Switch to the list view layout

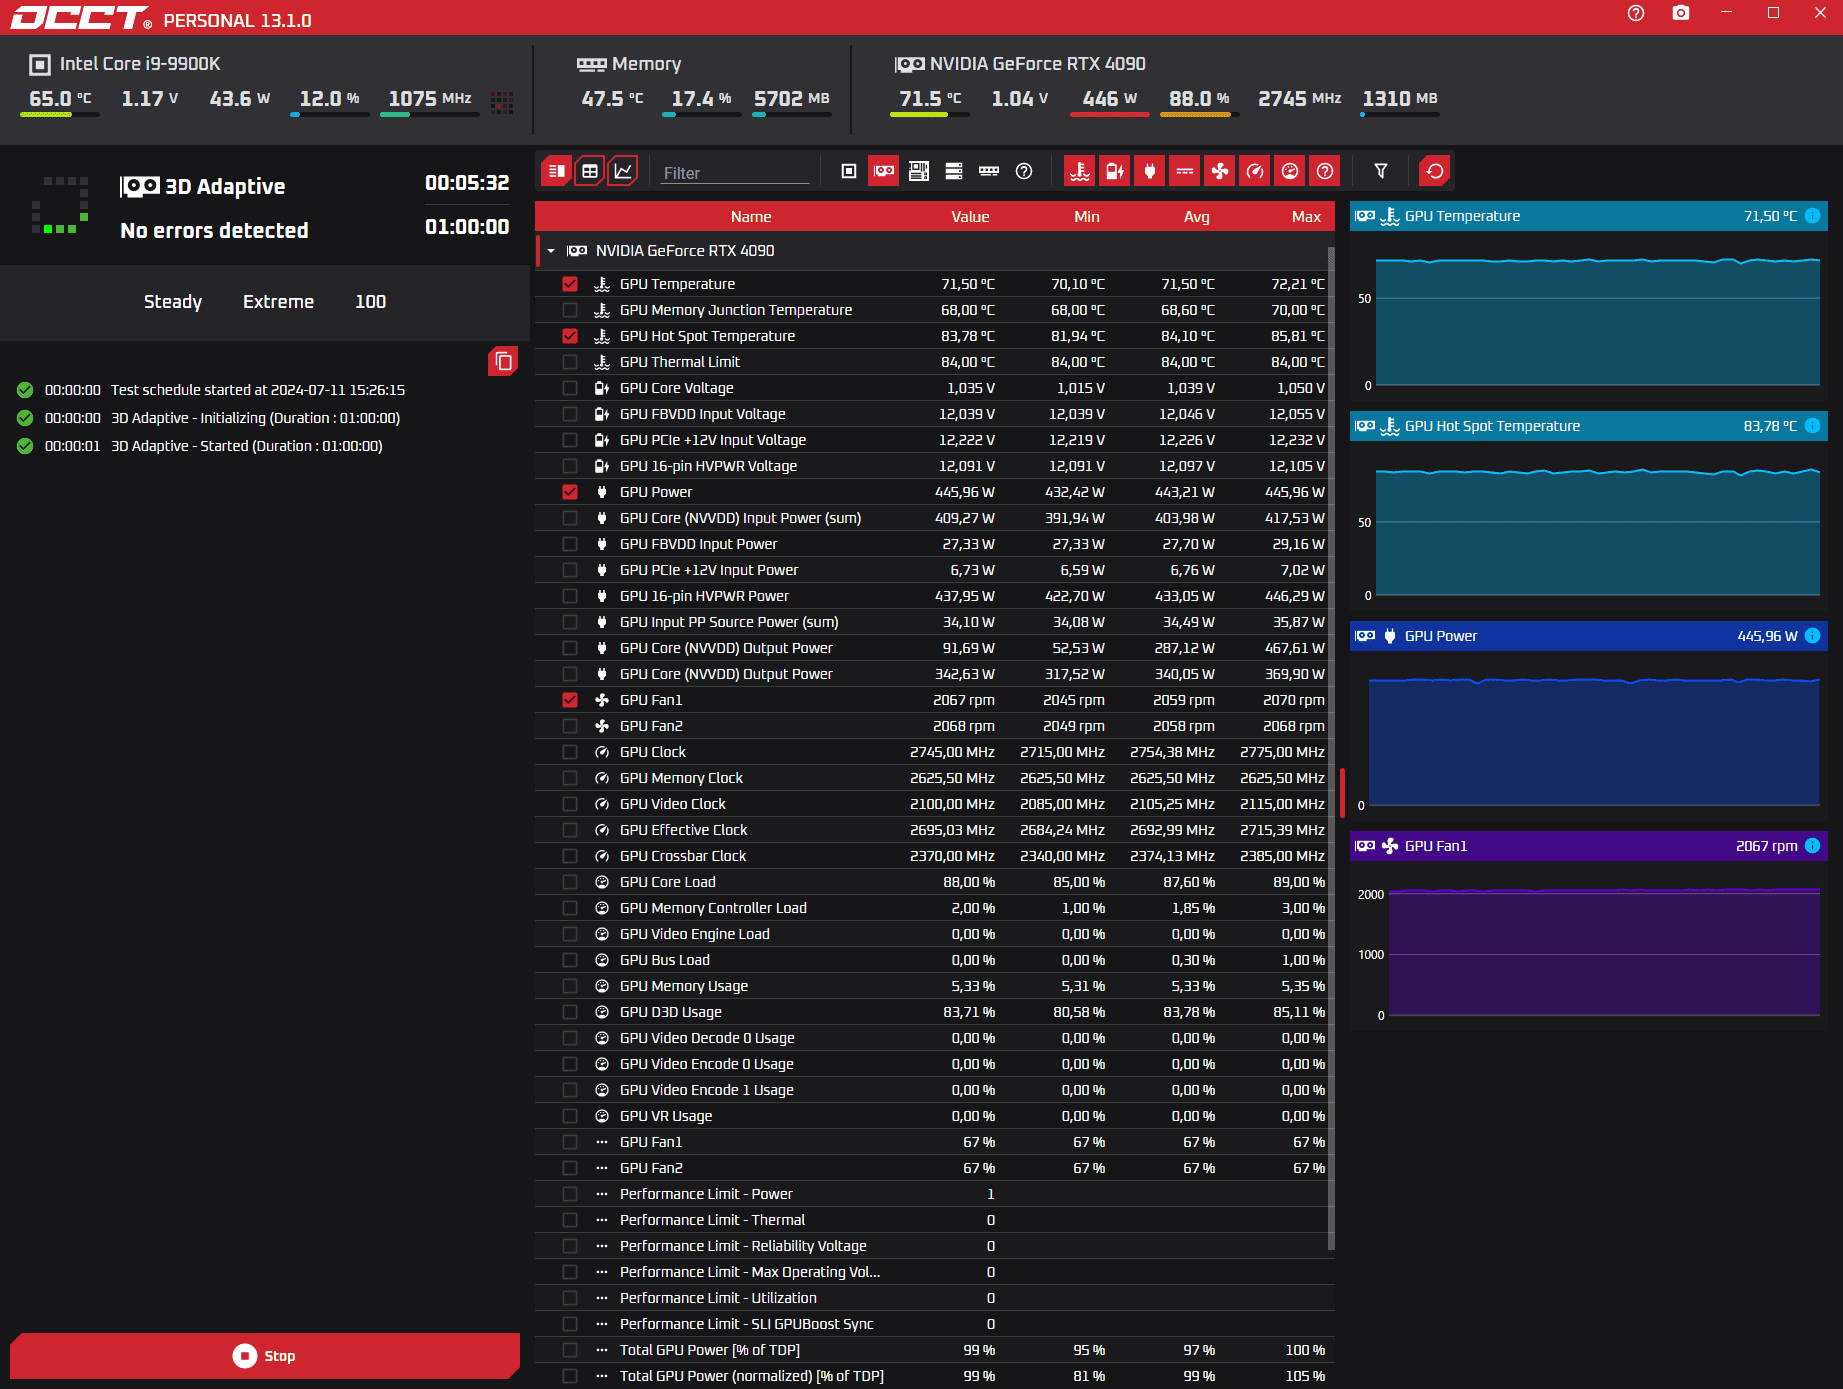557,171
